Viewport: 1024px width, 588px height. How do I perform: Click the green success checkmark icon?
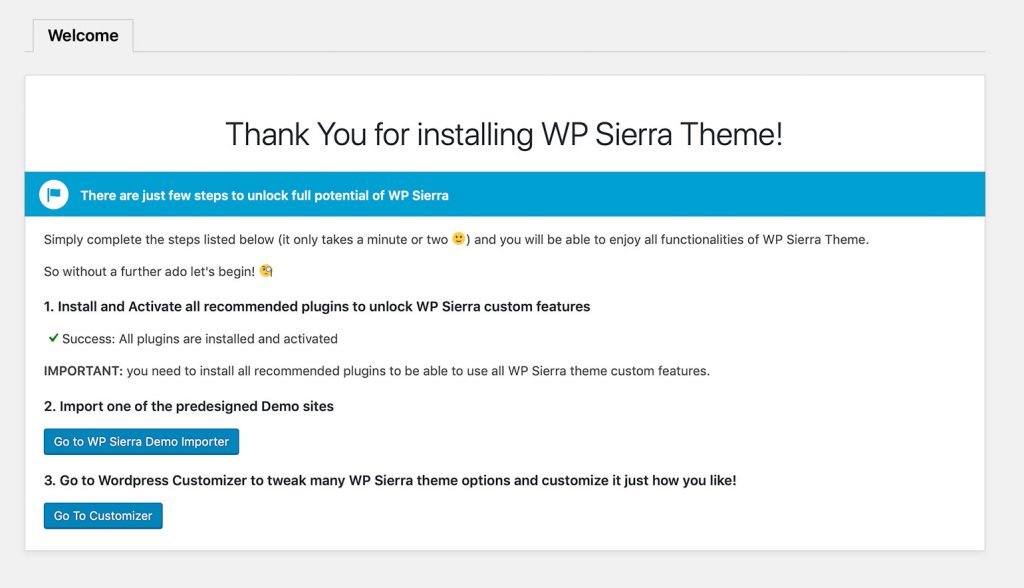pos(54,338)
